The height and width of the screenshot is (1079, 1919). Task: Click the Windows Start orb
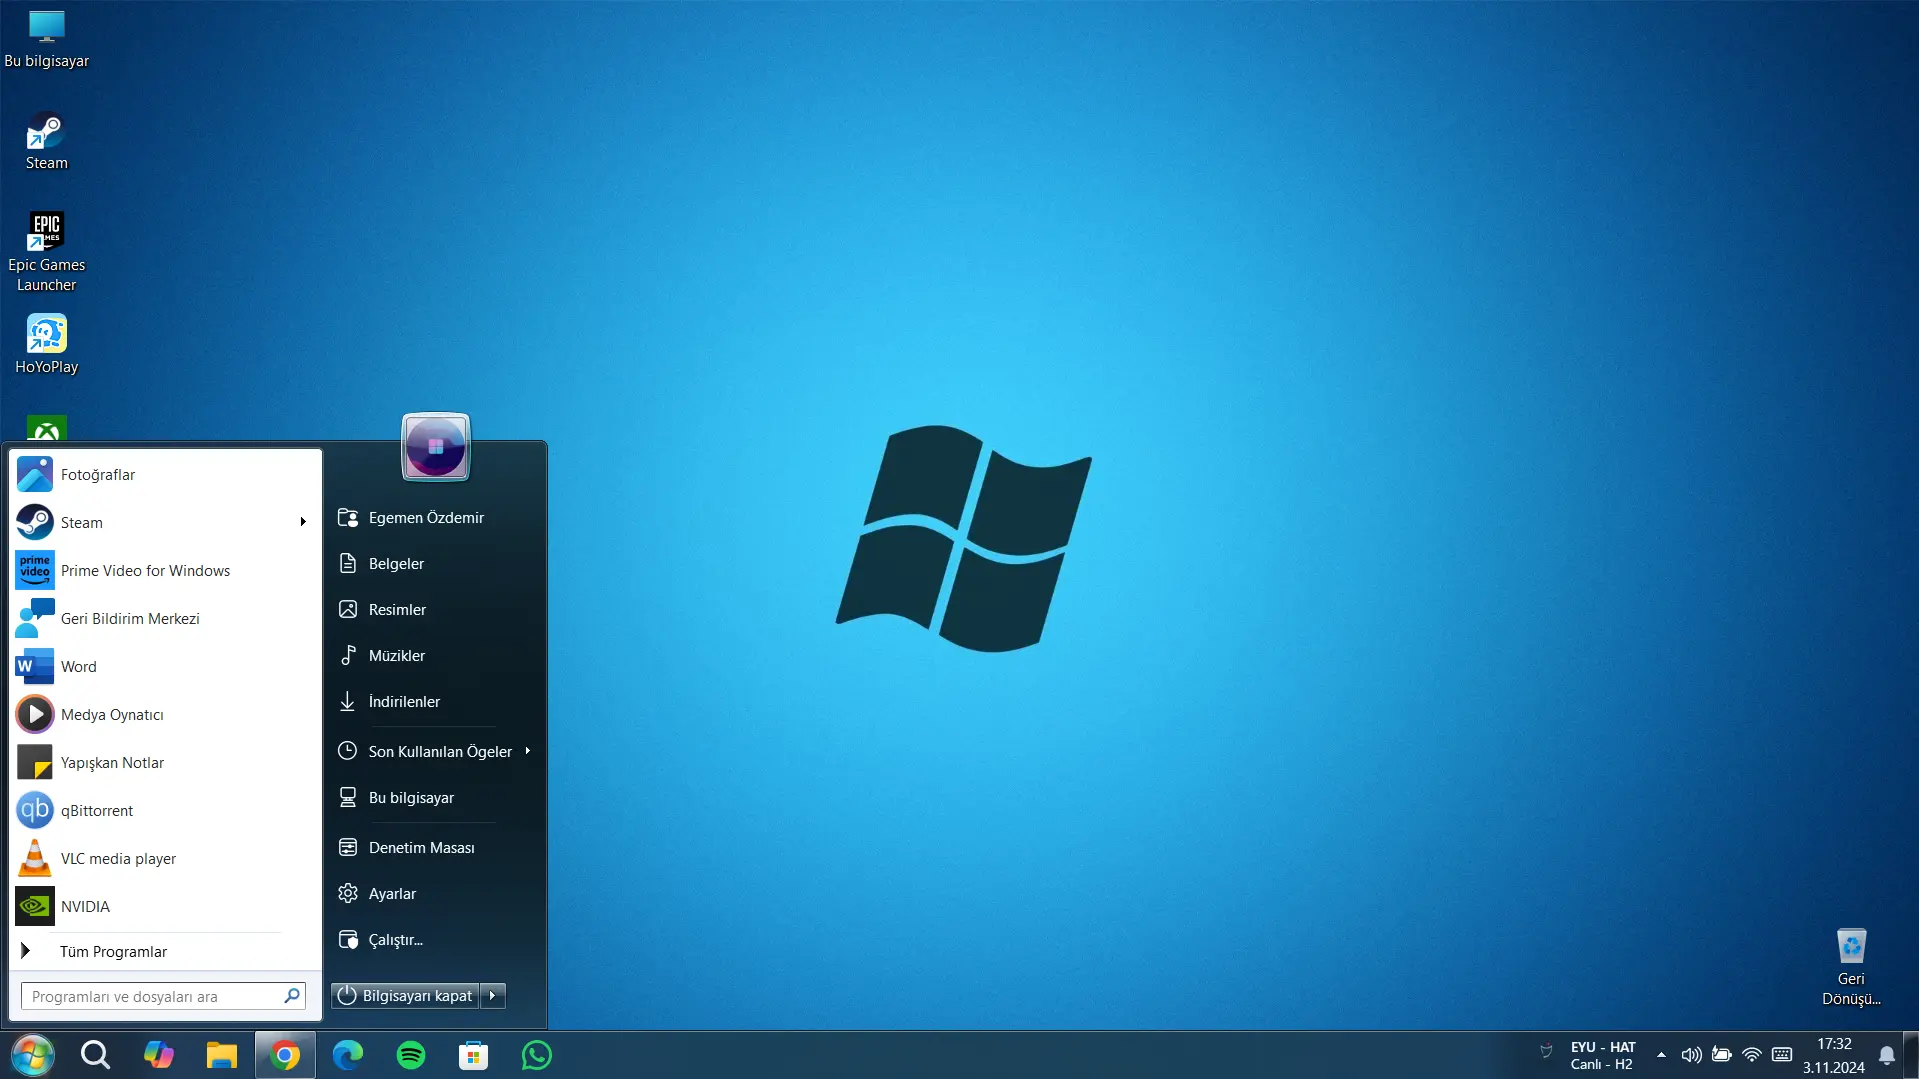click(x=32, y=1055)
